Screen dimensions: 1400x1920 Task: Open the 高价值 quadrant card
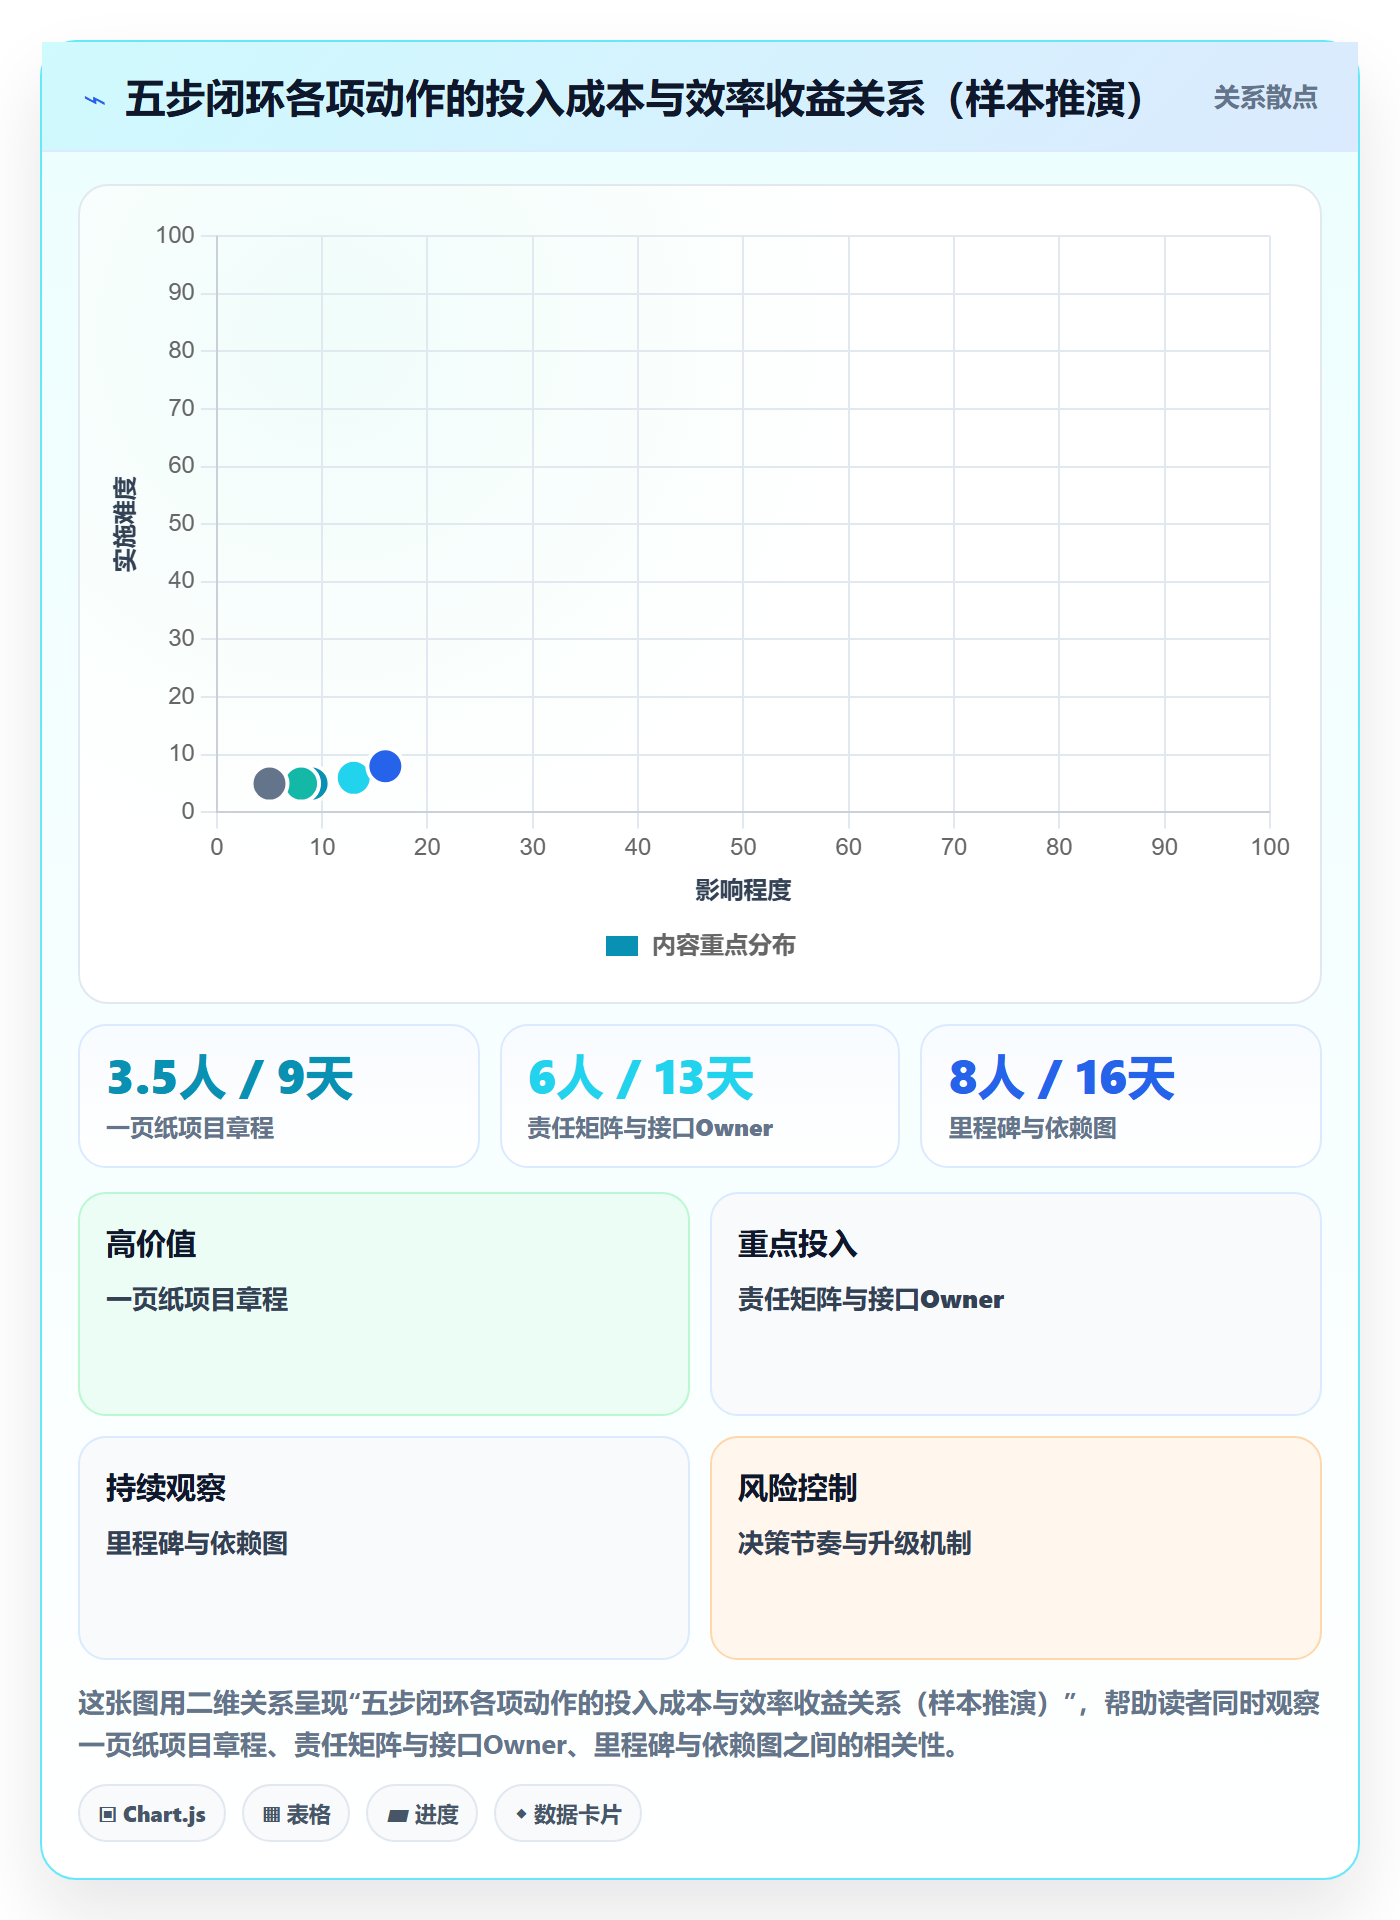click(384, 1304)
